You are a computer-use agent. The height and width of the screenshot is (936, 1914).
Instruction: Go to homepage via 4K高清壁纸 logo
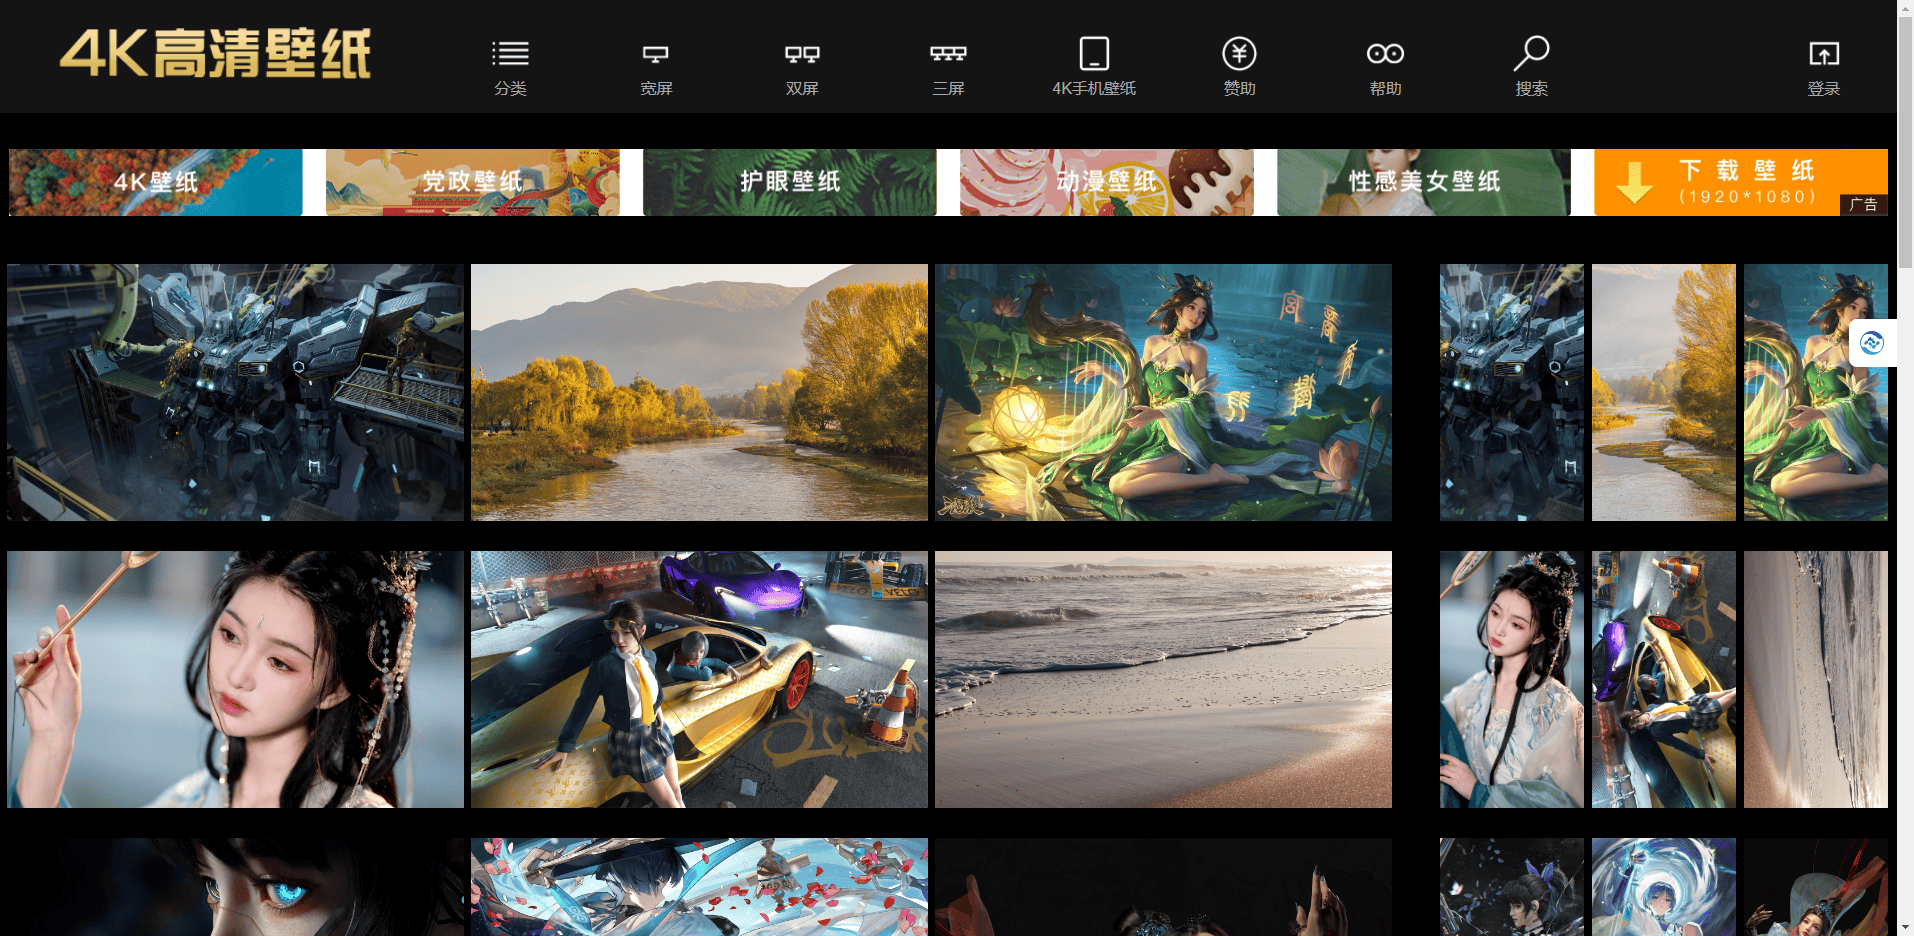216,54
